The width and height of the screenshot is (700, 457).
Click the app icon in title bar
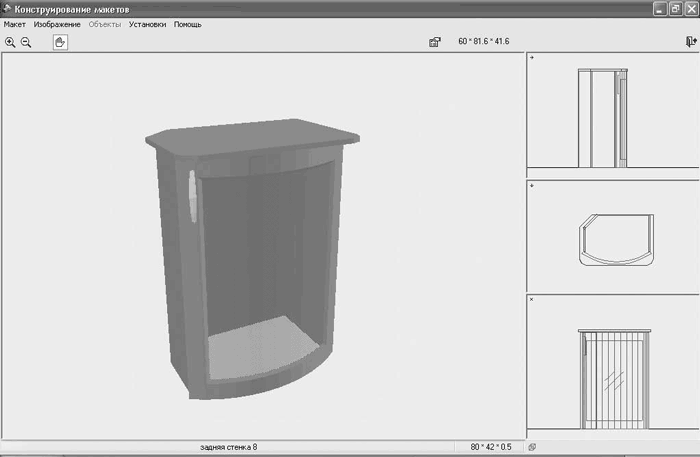click(x=7, y=8)
